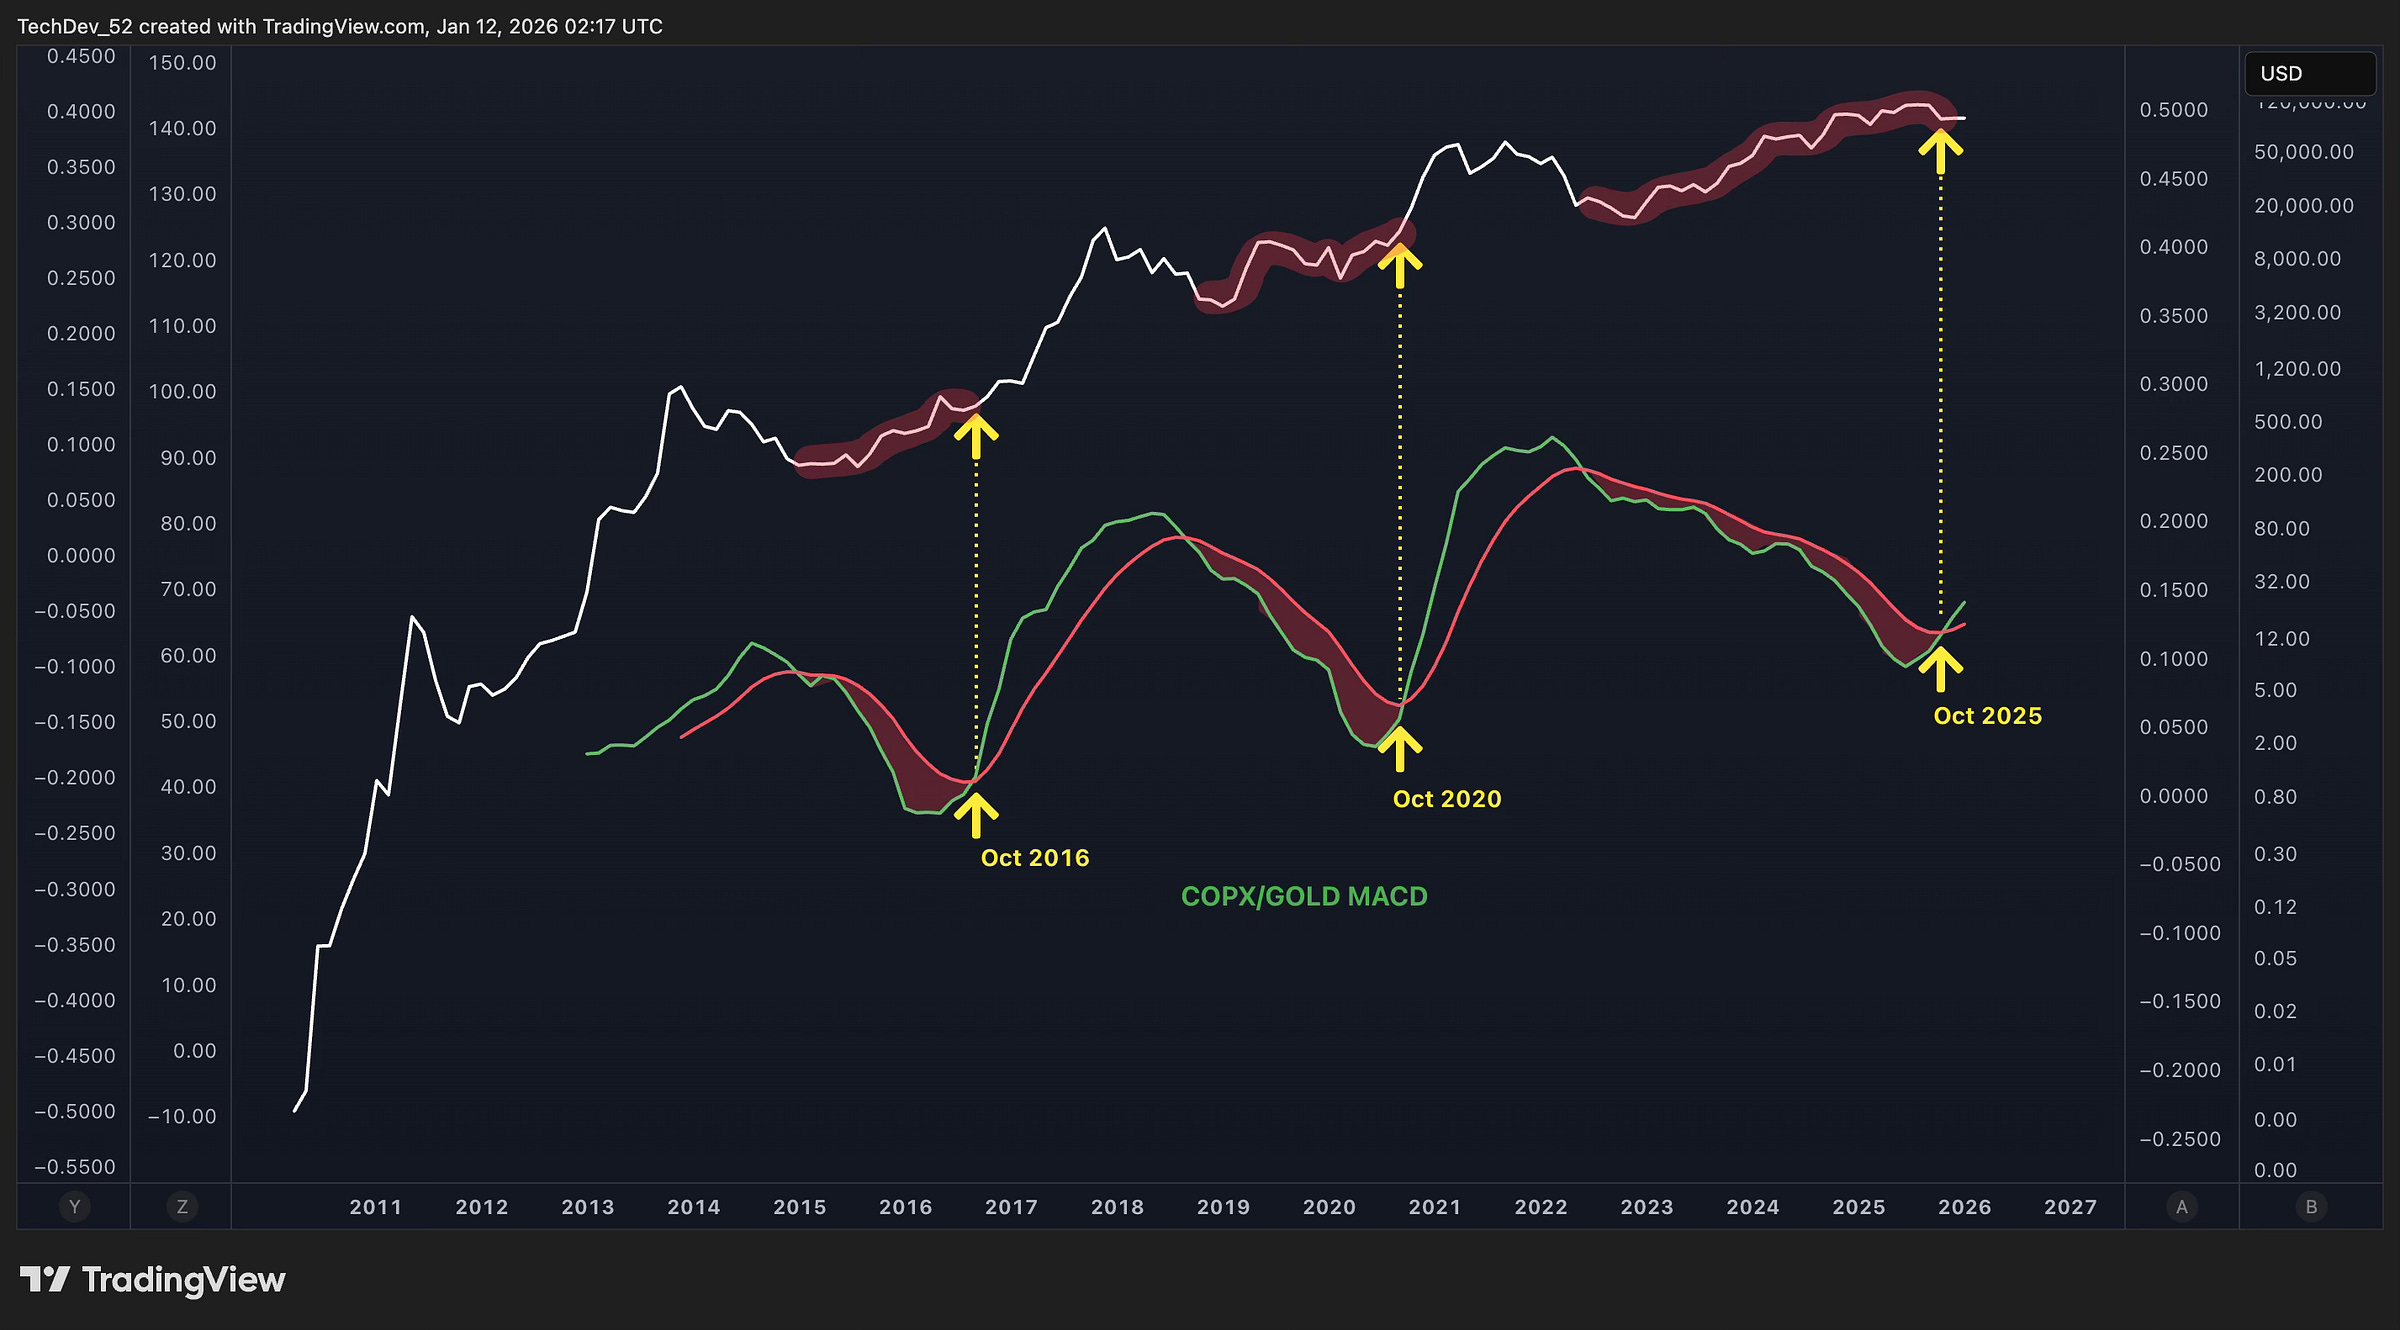This screenshot has width=2400, height=1330.
Task: Click the Z scale badge at bottom
Action: click(182, 1207)
